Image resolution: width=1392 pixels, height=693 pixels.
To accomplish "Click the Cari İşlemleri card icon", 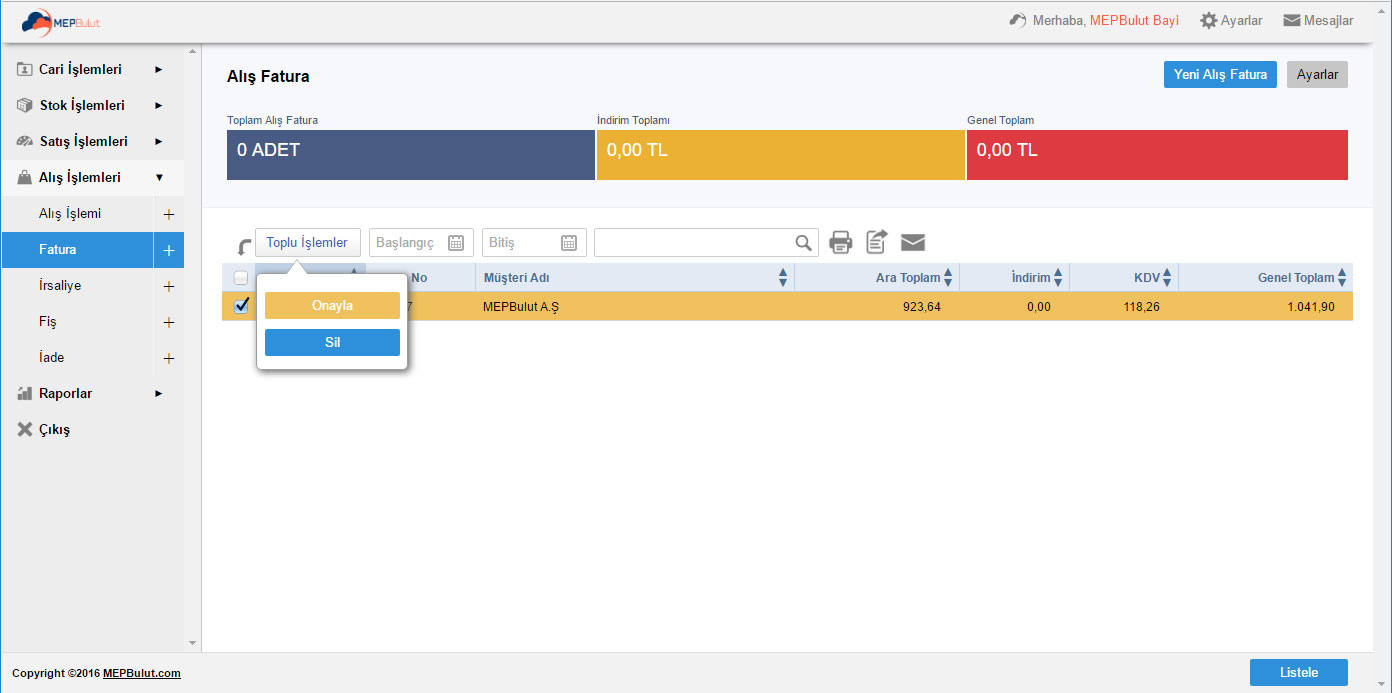I will [25, 70].
